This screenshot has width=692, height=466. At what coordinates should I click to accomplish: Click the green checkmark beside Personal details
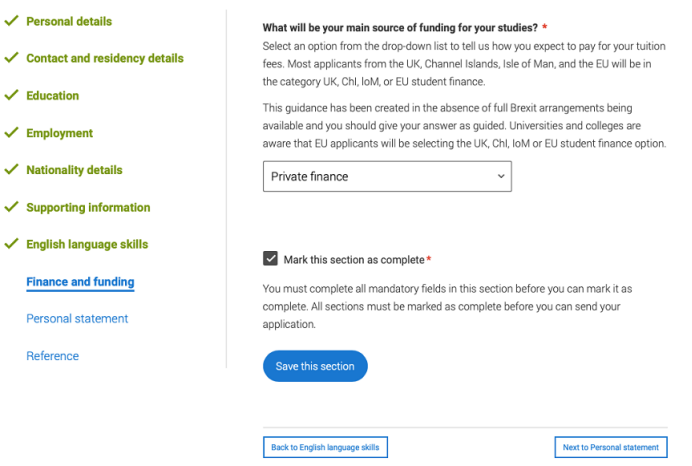pyautogui.click(x=11, y=20)
